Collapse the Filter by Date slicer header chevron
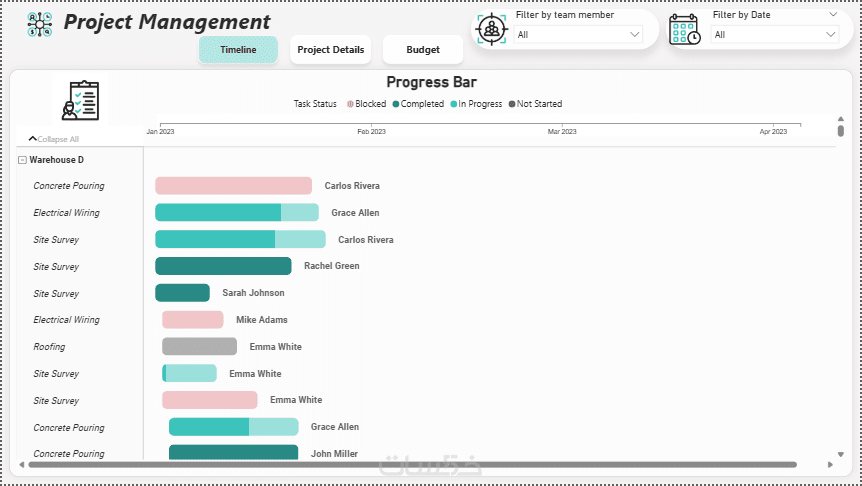Viewport: 862px width, 486px height. pos(833,15)
